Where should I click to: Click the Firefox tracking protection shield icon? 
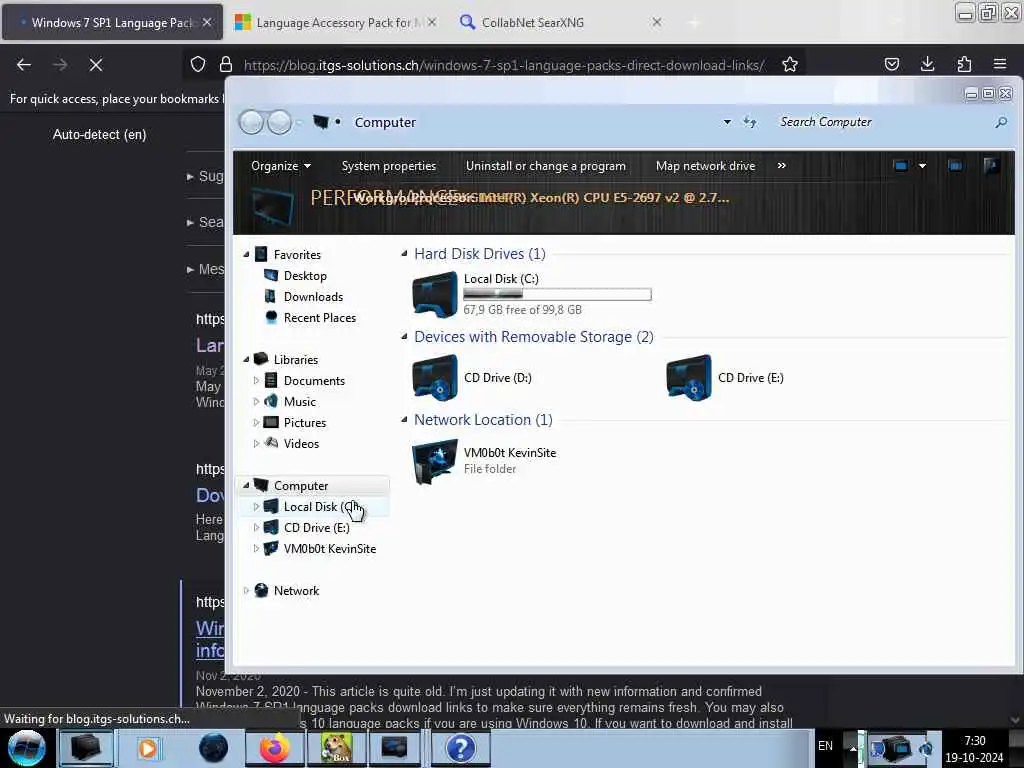click(x=198, y=64)
